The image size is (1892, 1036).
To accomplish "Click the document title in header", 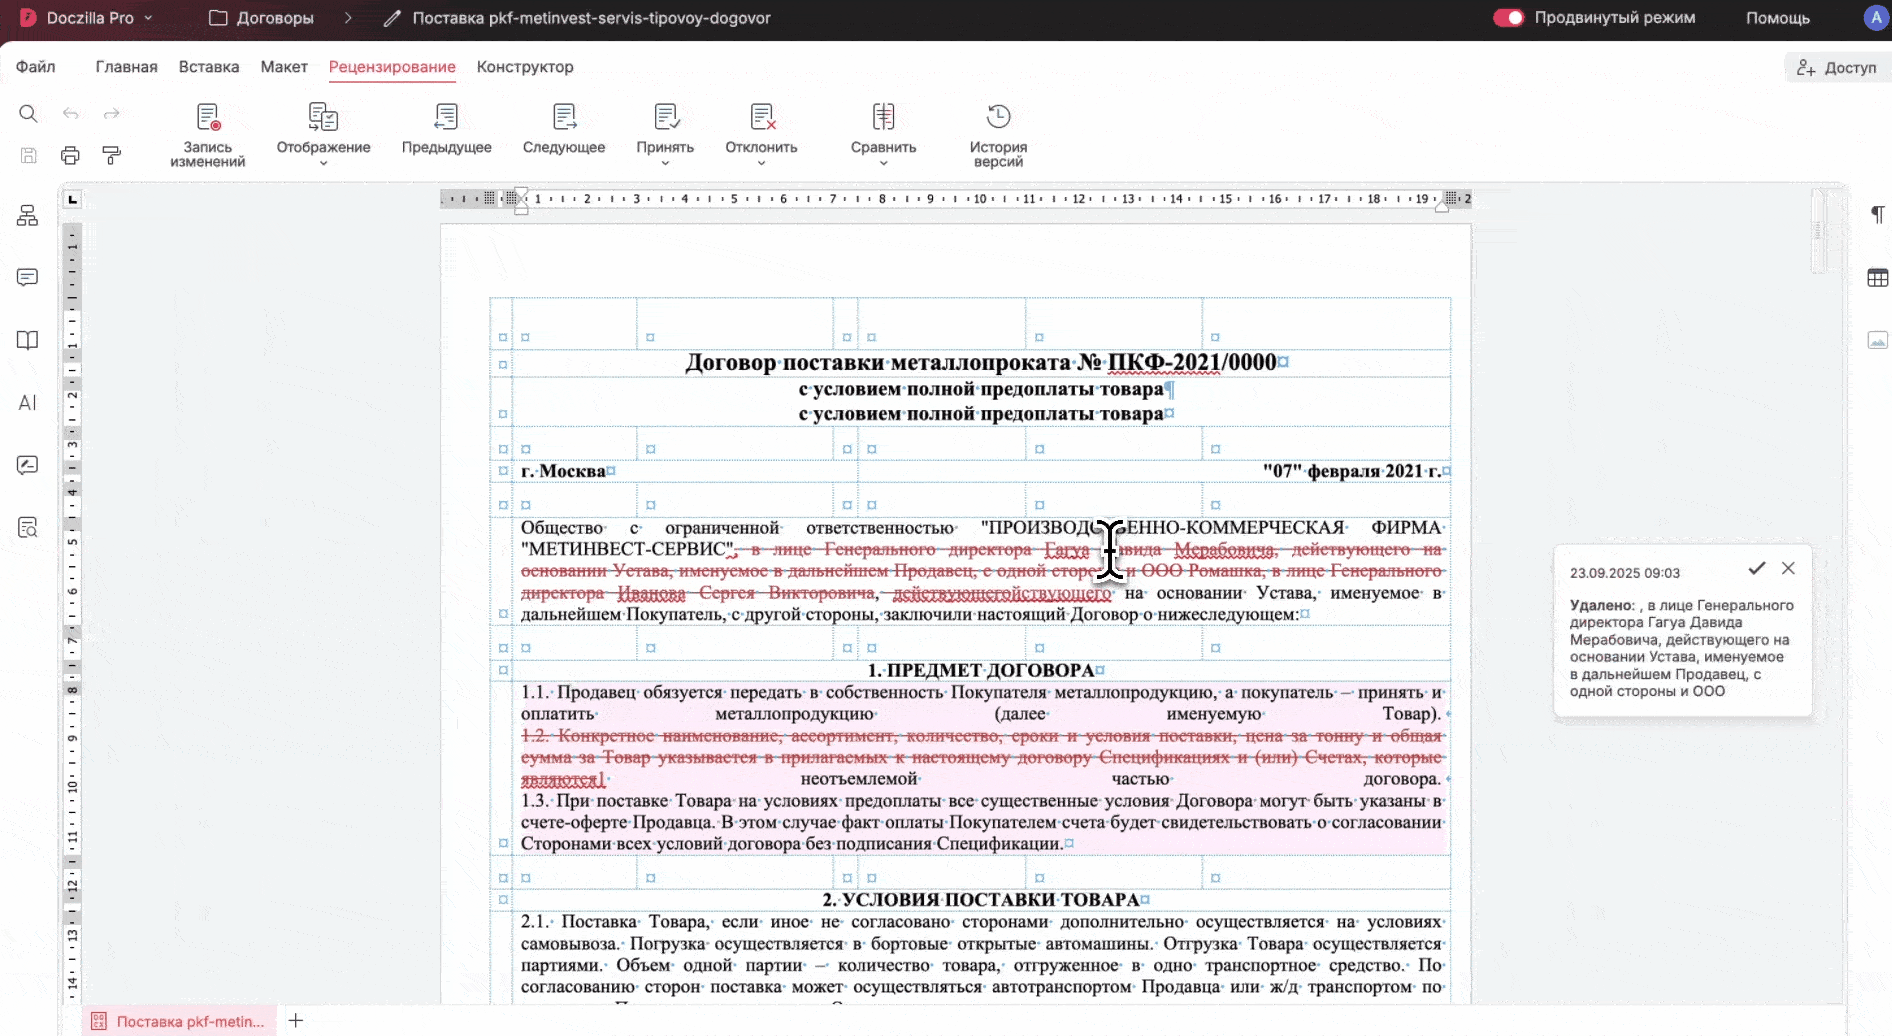I will pos(591,18).
